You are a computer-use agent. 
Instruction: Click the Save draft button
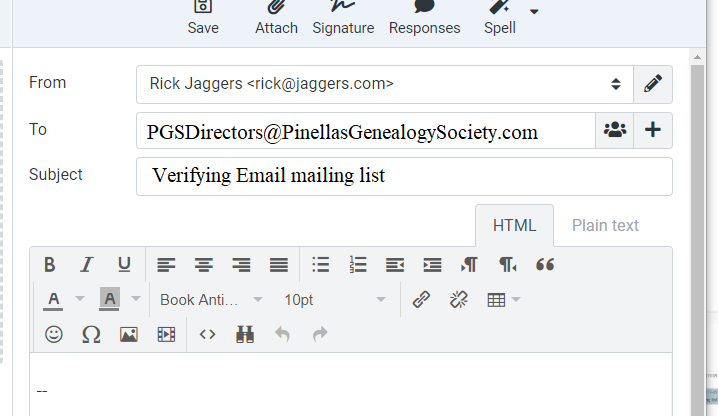pyautogui.click(x=203, y=18)
